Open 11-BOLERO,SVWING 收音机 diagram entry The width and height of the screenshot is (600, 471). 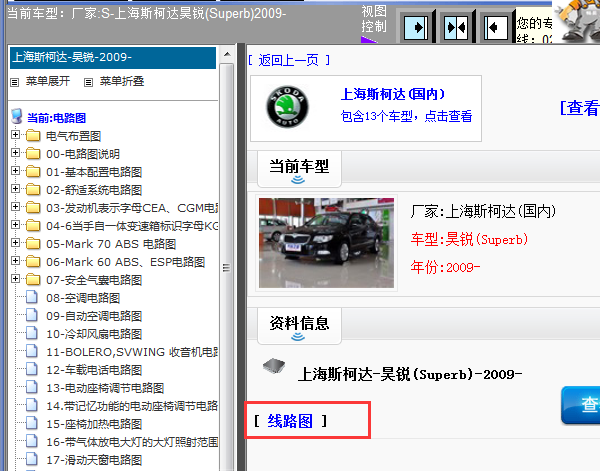coord(132,352)
